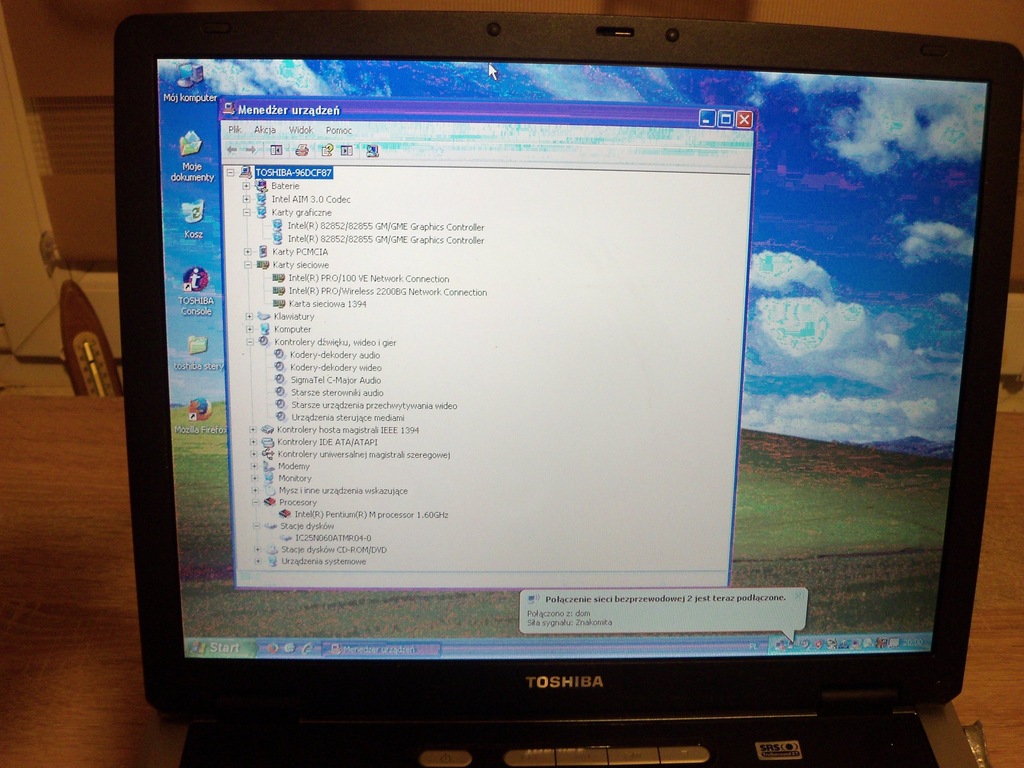
Task: Select Starsze sterowniki audio
Action: (337, 392)
